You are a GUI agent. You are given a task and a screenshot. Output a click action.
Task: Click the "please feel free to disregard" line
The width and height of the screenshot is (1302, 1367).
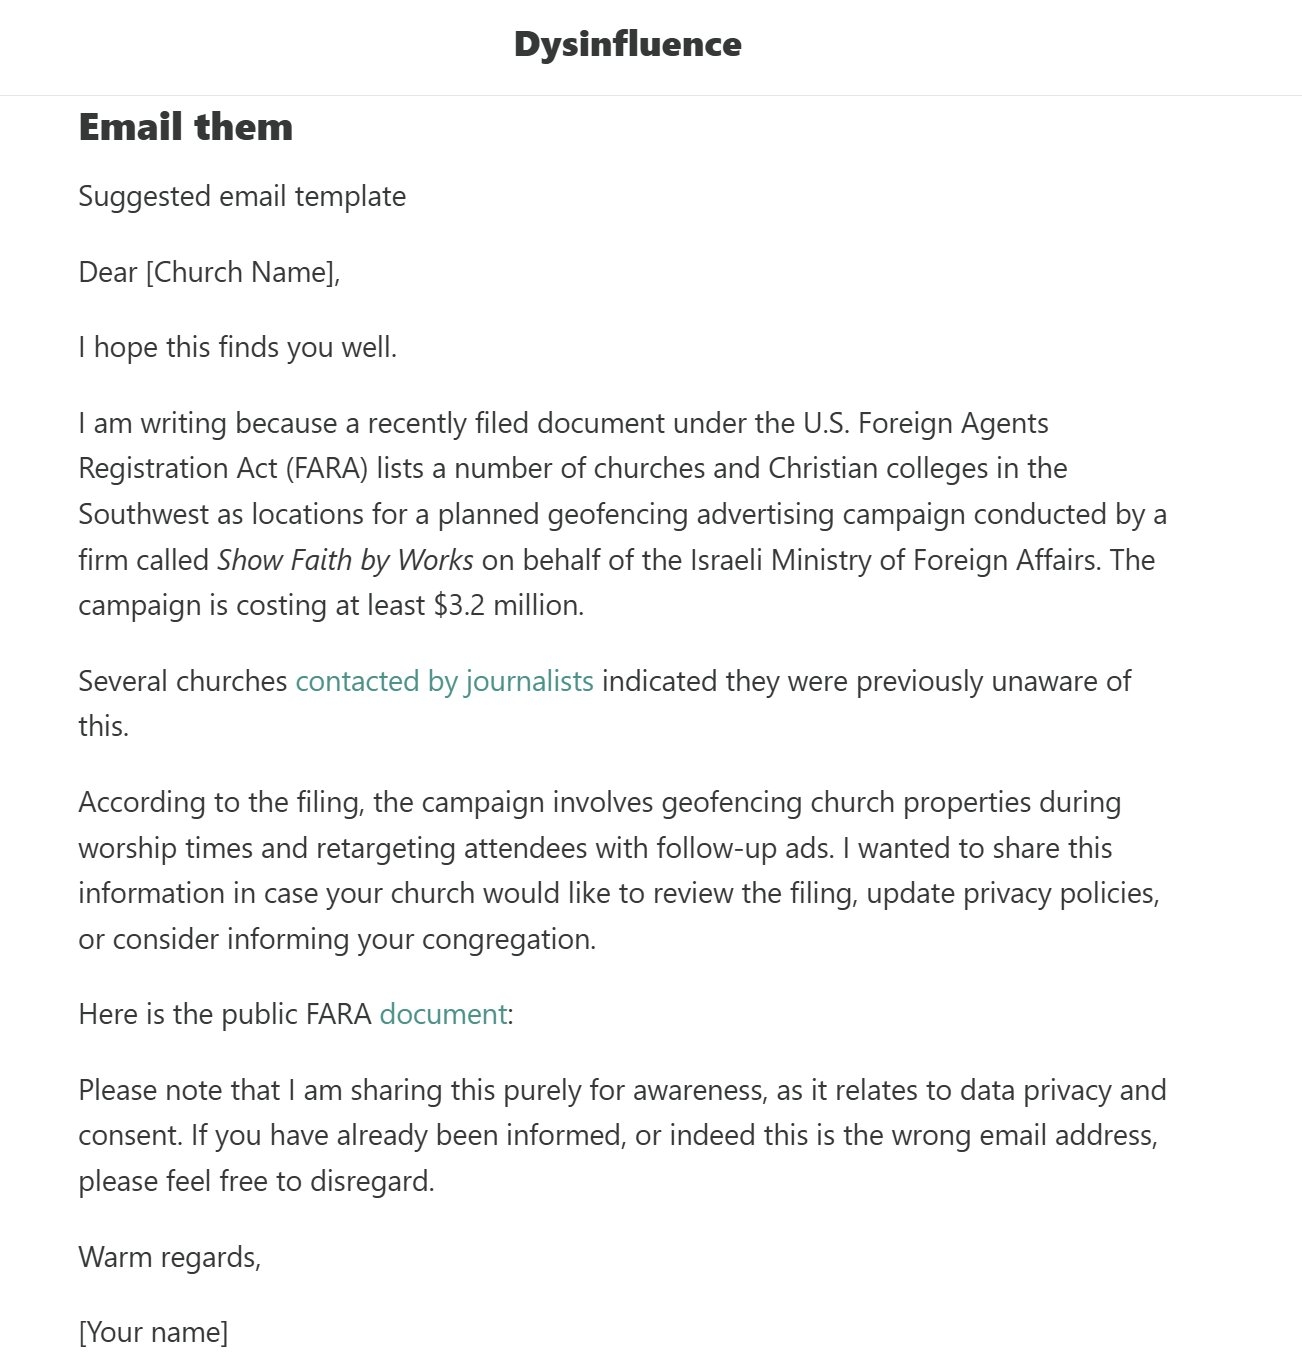point(256,1181)
